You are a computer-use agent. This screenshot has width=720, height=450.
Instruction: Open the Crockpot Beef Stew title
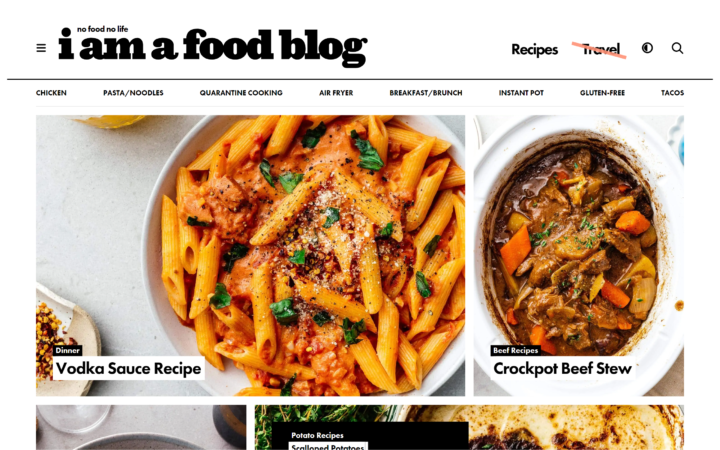coord(563,368)
